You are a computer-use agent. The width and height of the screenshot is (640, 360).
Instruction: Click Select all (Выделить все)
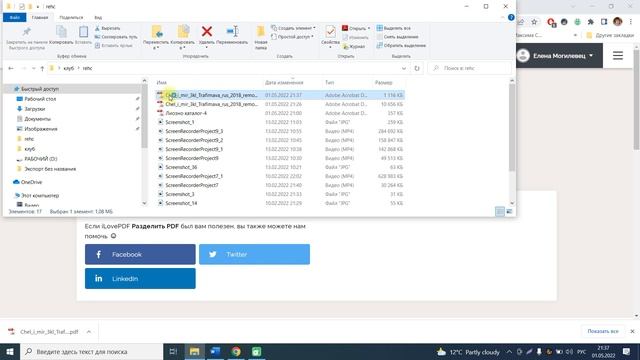(393, 28)
